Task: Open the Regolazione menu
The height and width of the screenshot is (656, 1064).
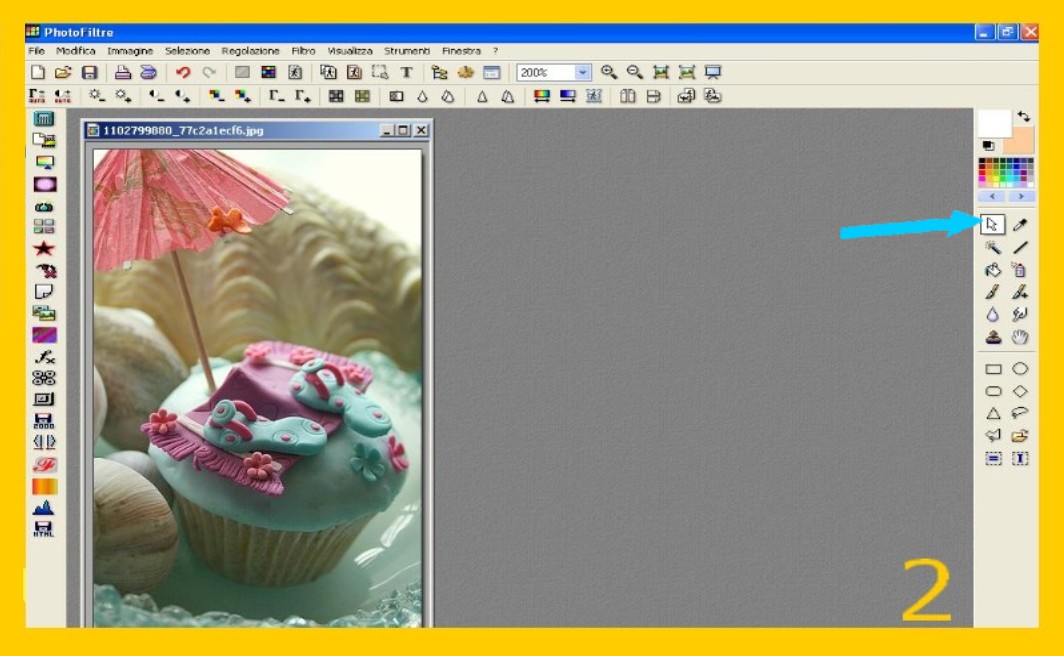Action: point(250,51)
